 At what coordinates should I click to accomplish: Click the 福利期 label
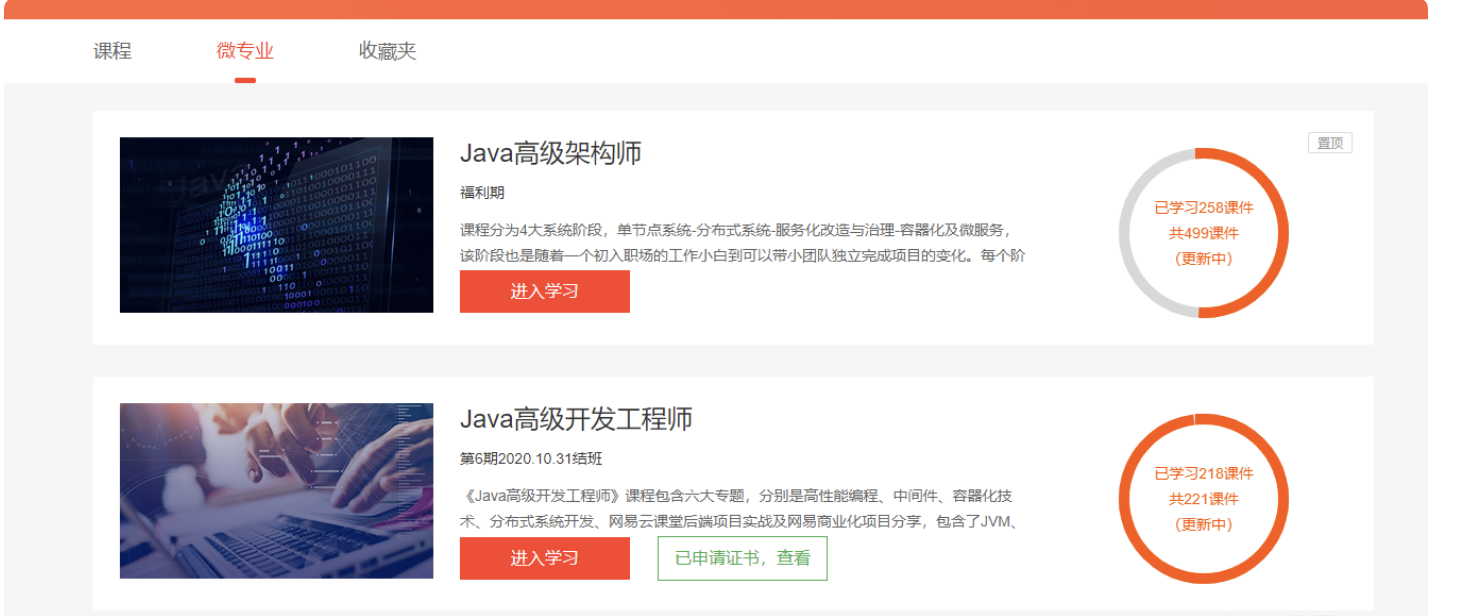[x=482, y=193]
